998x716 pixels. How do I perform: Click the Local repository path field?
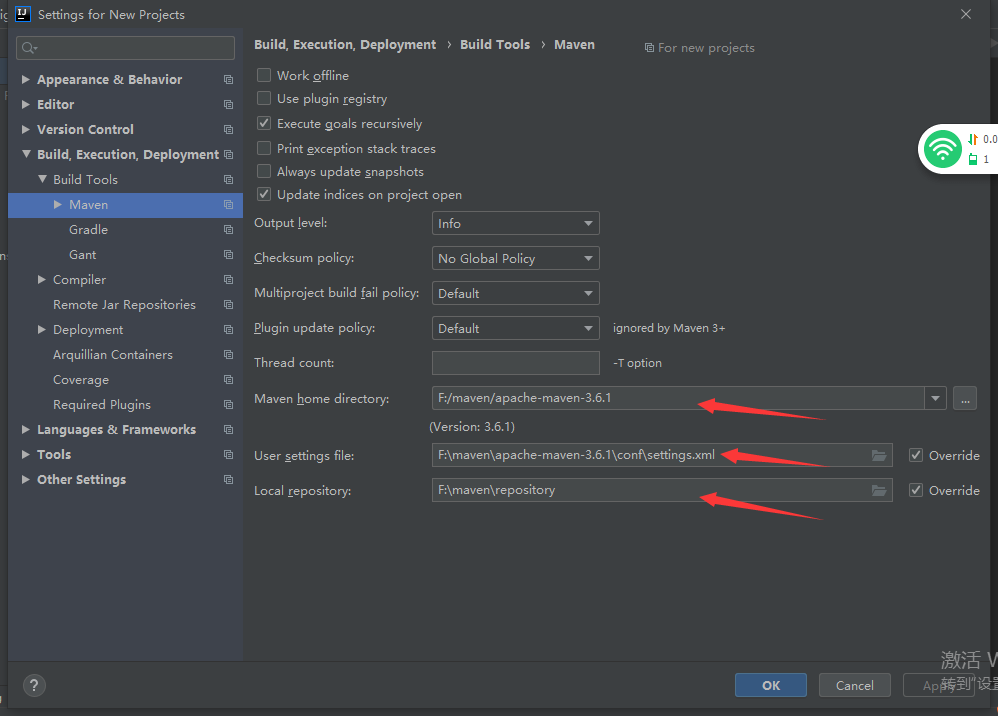[662, 490]
